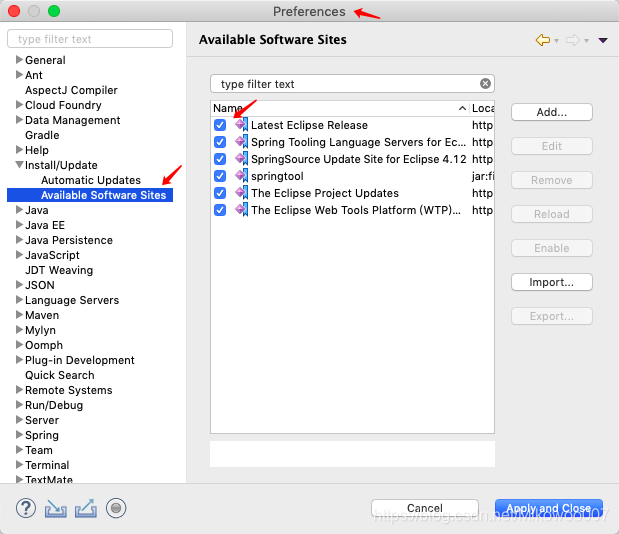Open Gradle preferences page

(42, 135)
